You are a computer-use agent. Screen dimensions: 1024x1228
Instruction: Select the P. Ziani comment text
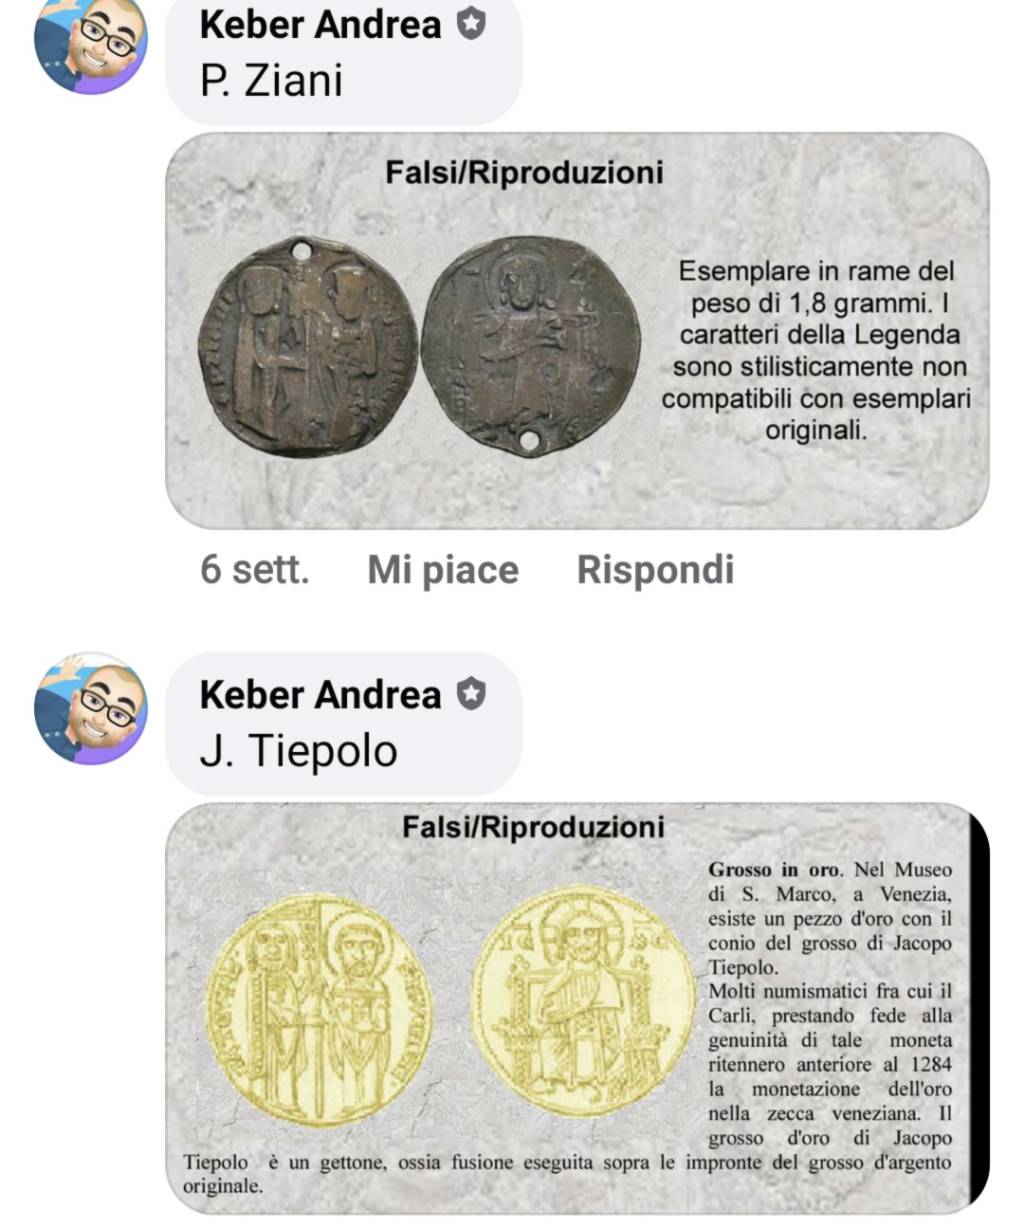click(x=271, y=81)
